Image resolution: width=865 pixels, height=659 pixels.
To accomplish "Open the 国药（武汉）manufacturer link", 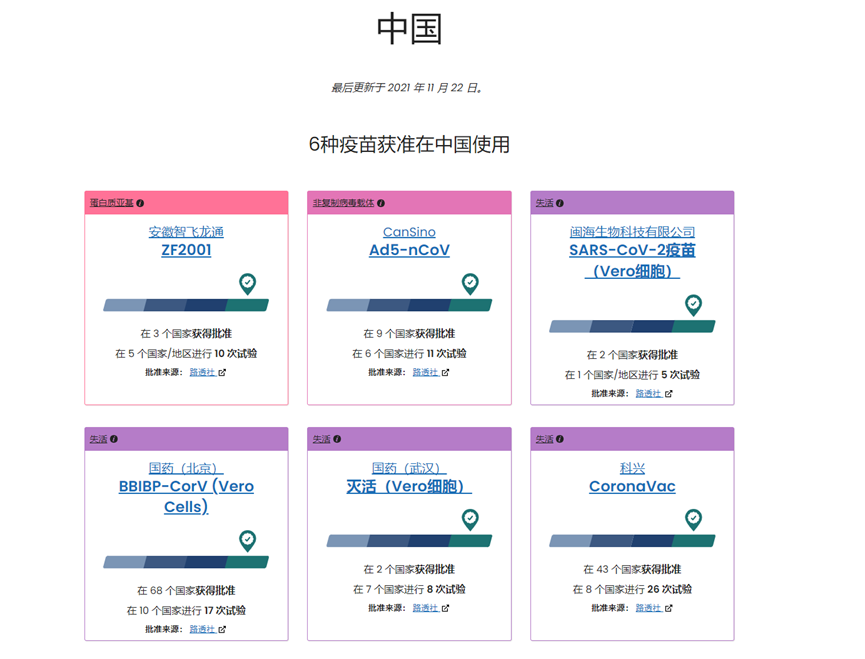I will (x=409, y=468).
